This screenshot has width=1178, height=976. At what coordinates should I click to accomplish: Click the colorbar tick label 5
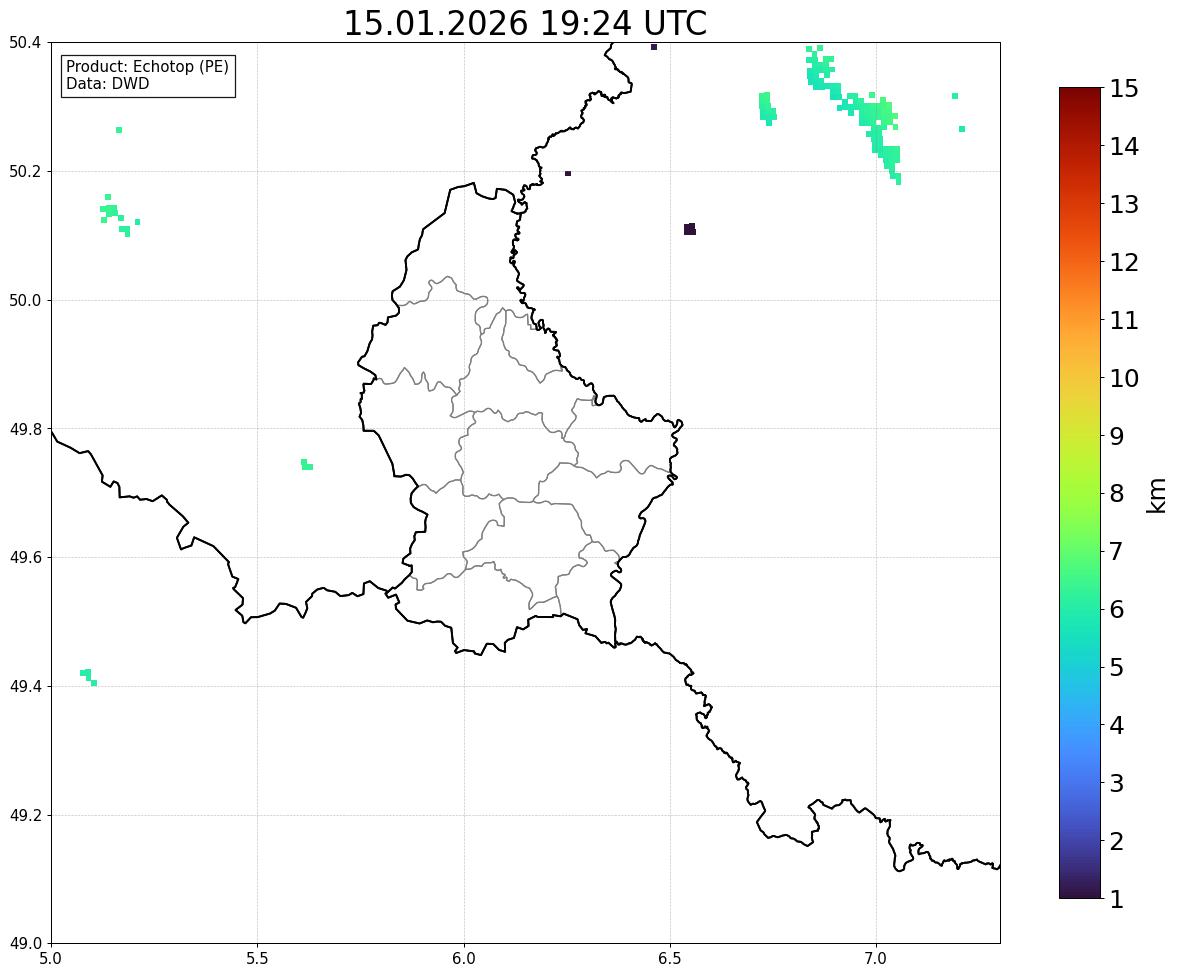tap(1117, 667)
